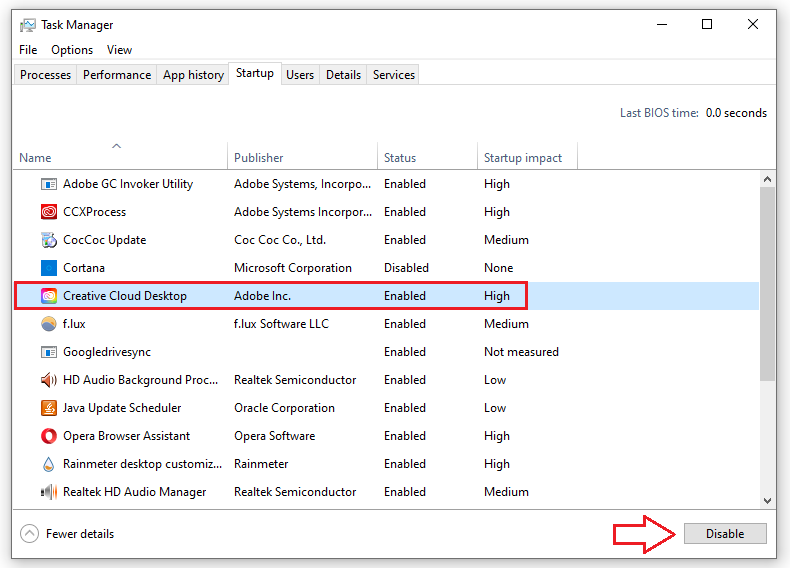Select the f.lux app icon

[x=49, y=324]
